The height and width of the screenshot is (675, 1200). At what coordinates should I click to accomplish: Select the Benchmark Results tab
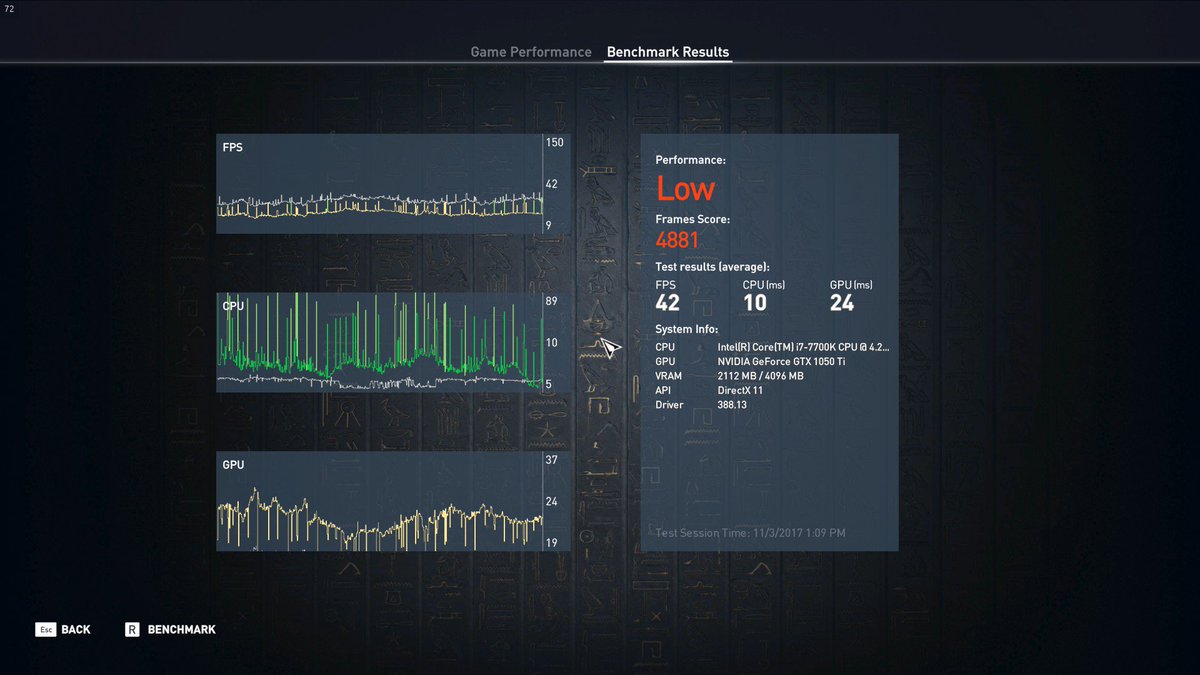click(x=668, y=52)
